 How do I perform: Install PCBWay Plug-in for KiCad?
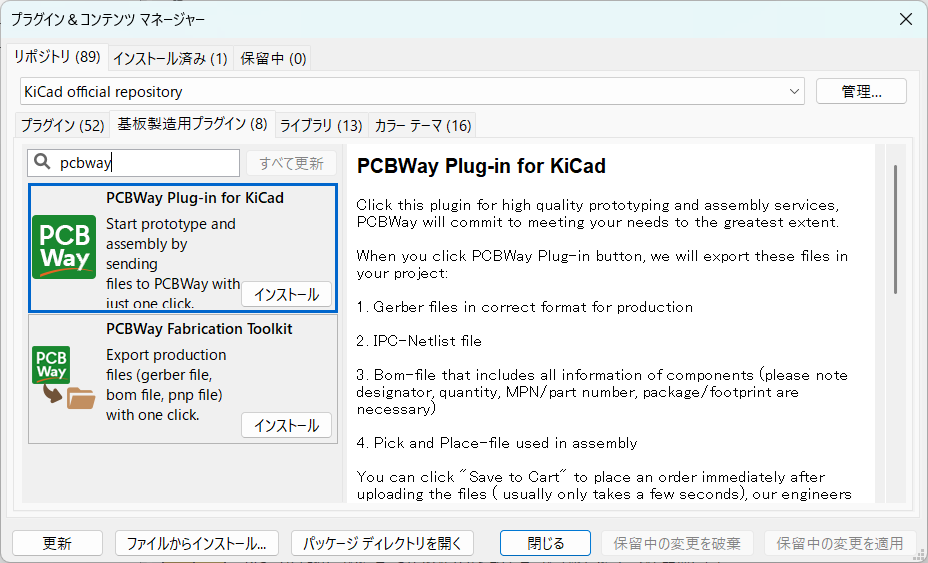point(286,294)
